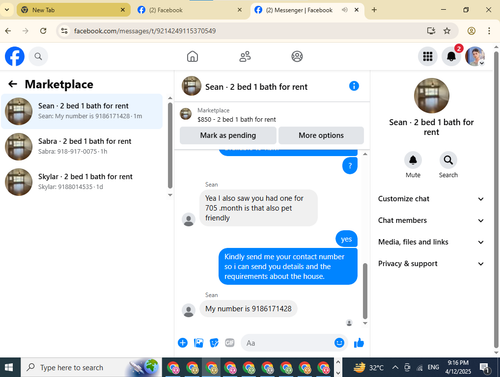Open Windows Start button
500x377 pixels.
pyautogui.click(x=9, y=367)
